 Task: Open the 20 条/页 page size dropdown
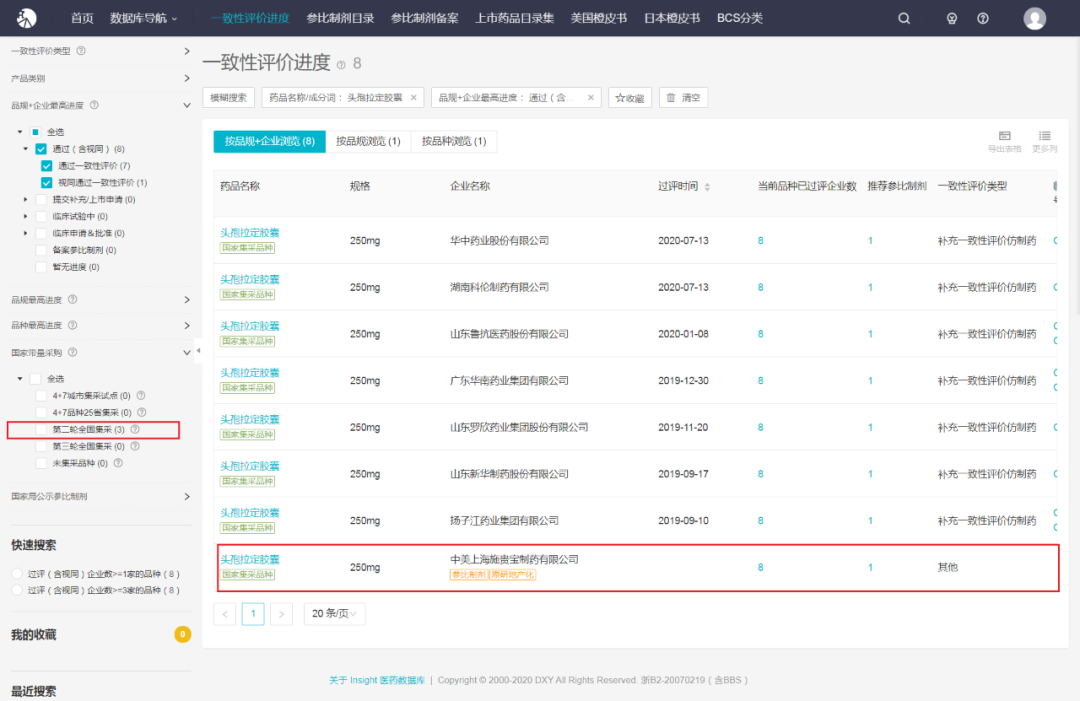(335, 614)
